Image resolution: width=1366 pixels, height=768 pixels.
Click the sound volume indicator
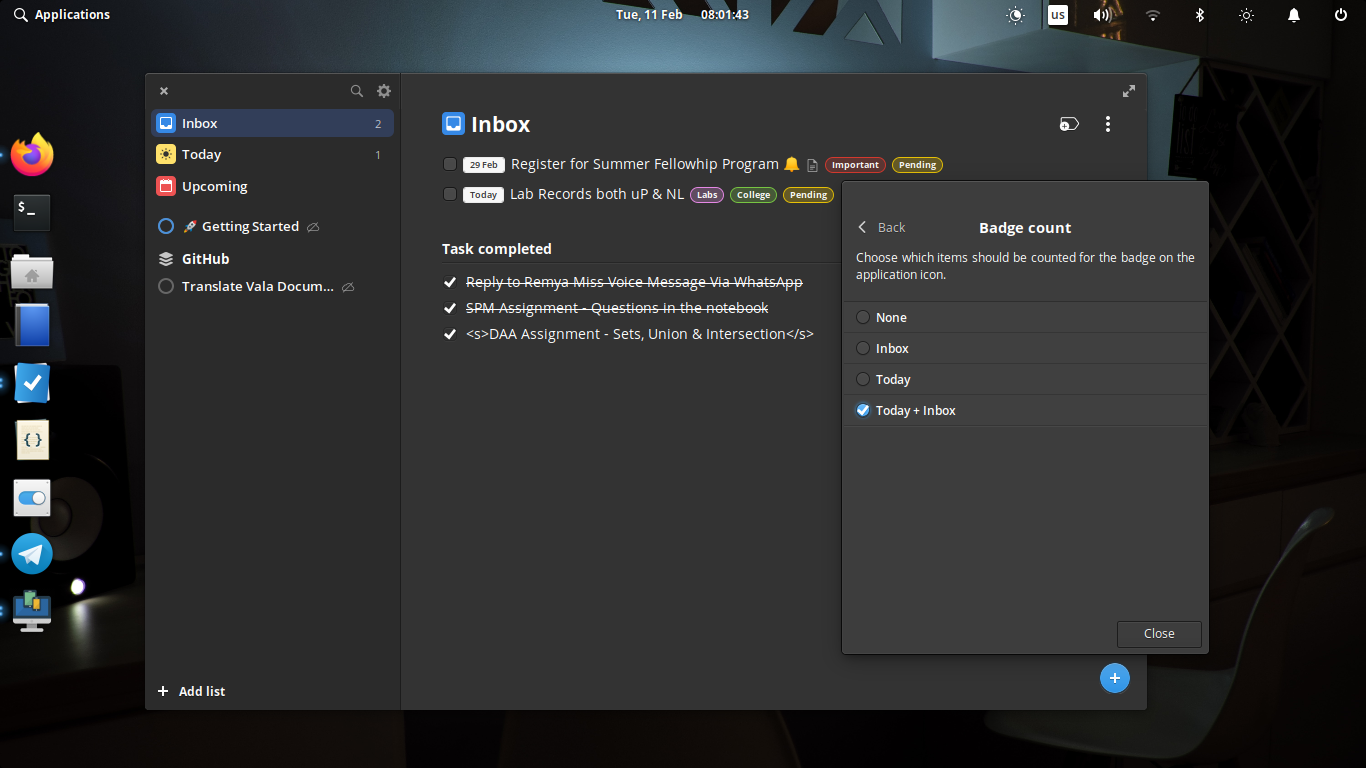[x=1102, y=15]
